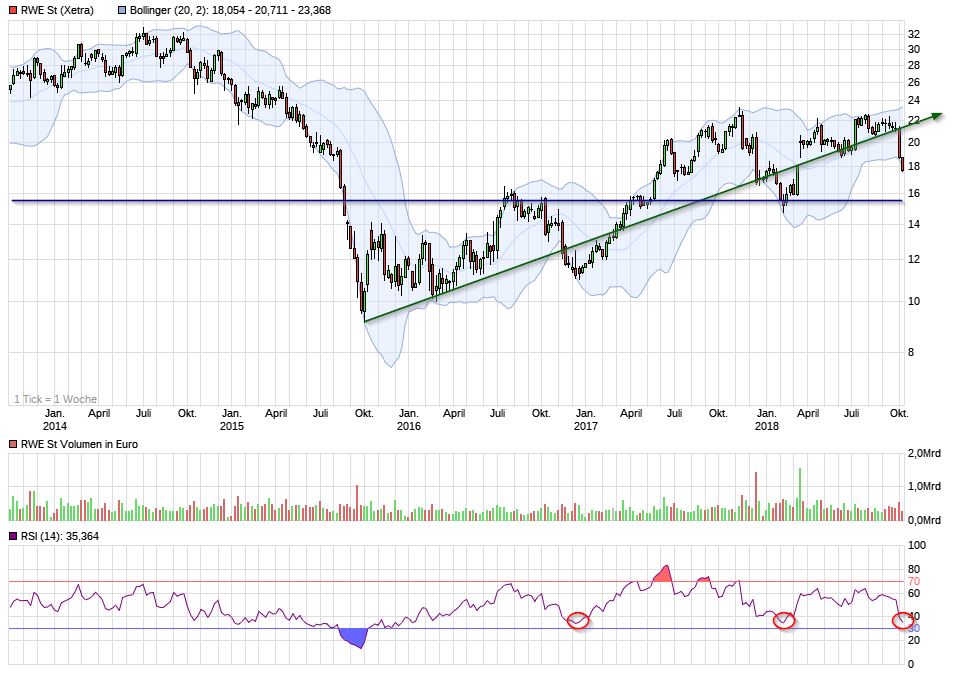Click the 2,0Mrd volume scale label
This screenshot has height=678, width=961.
[x=924, y=452]
